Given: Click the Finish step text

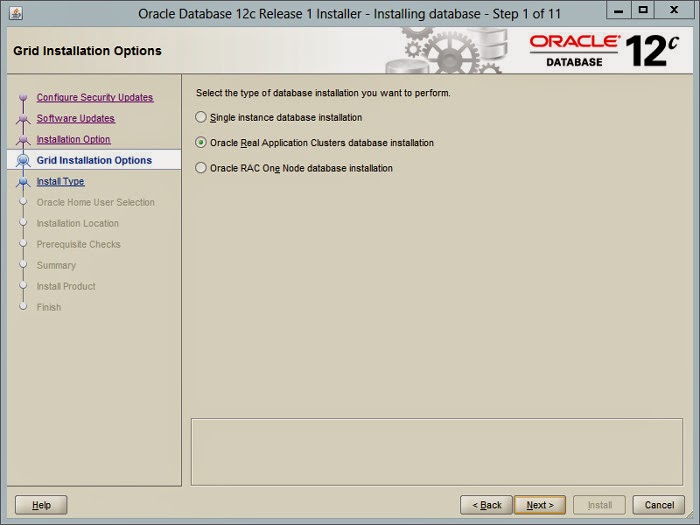Looking at the screenshot, I should pos(49,307).
